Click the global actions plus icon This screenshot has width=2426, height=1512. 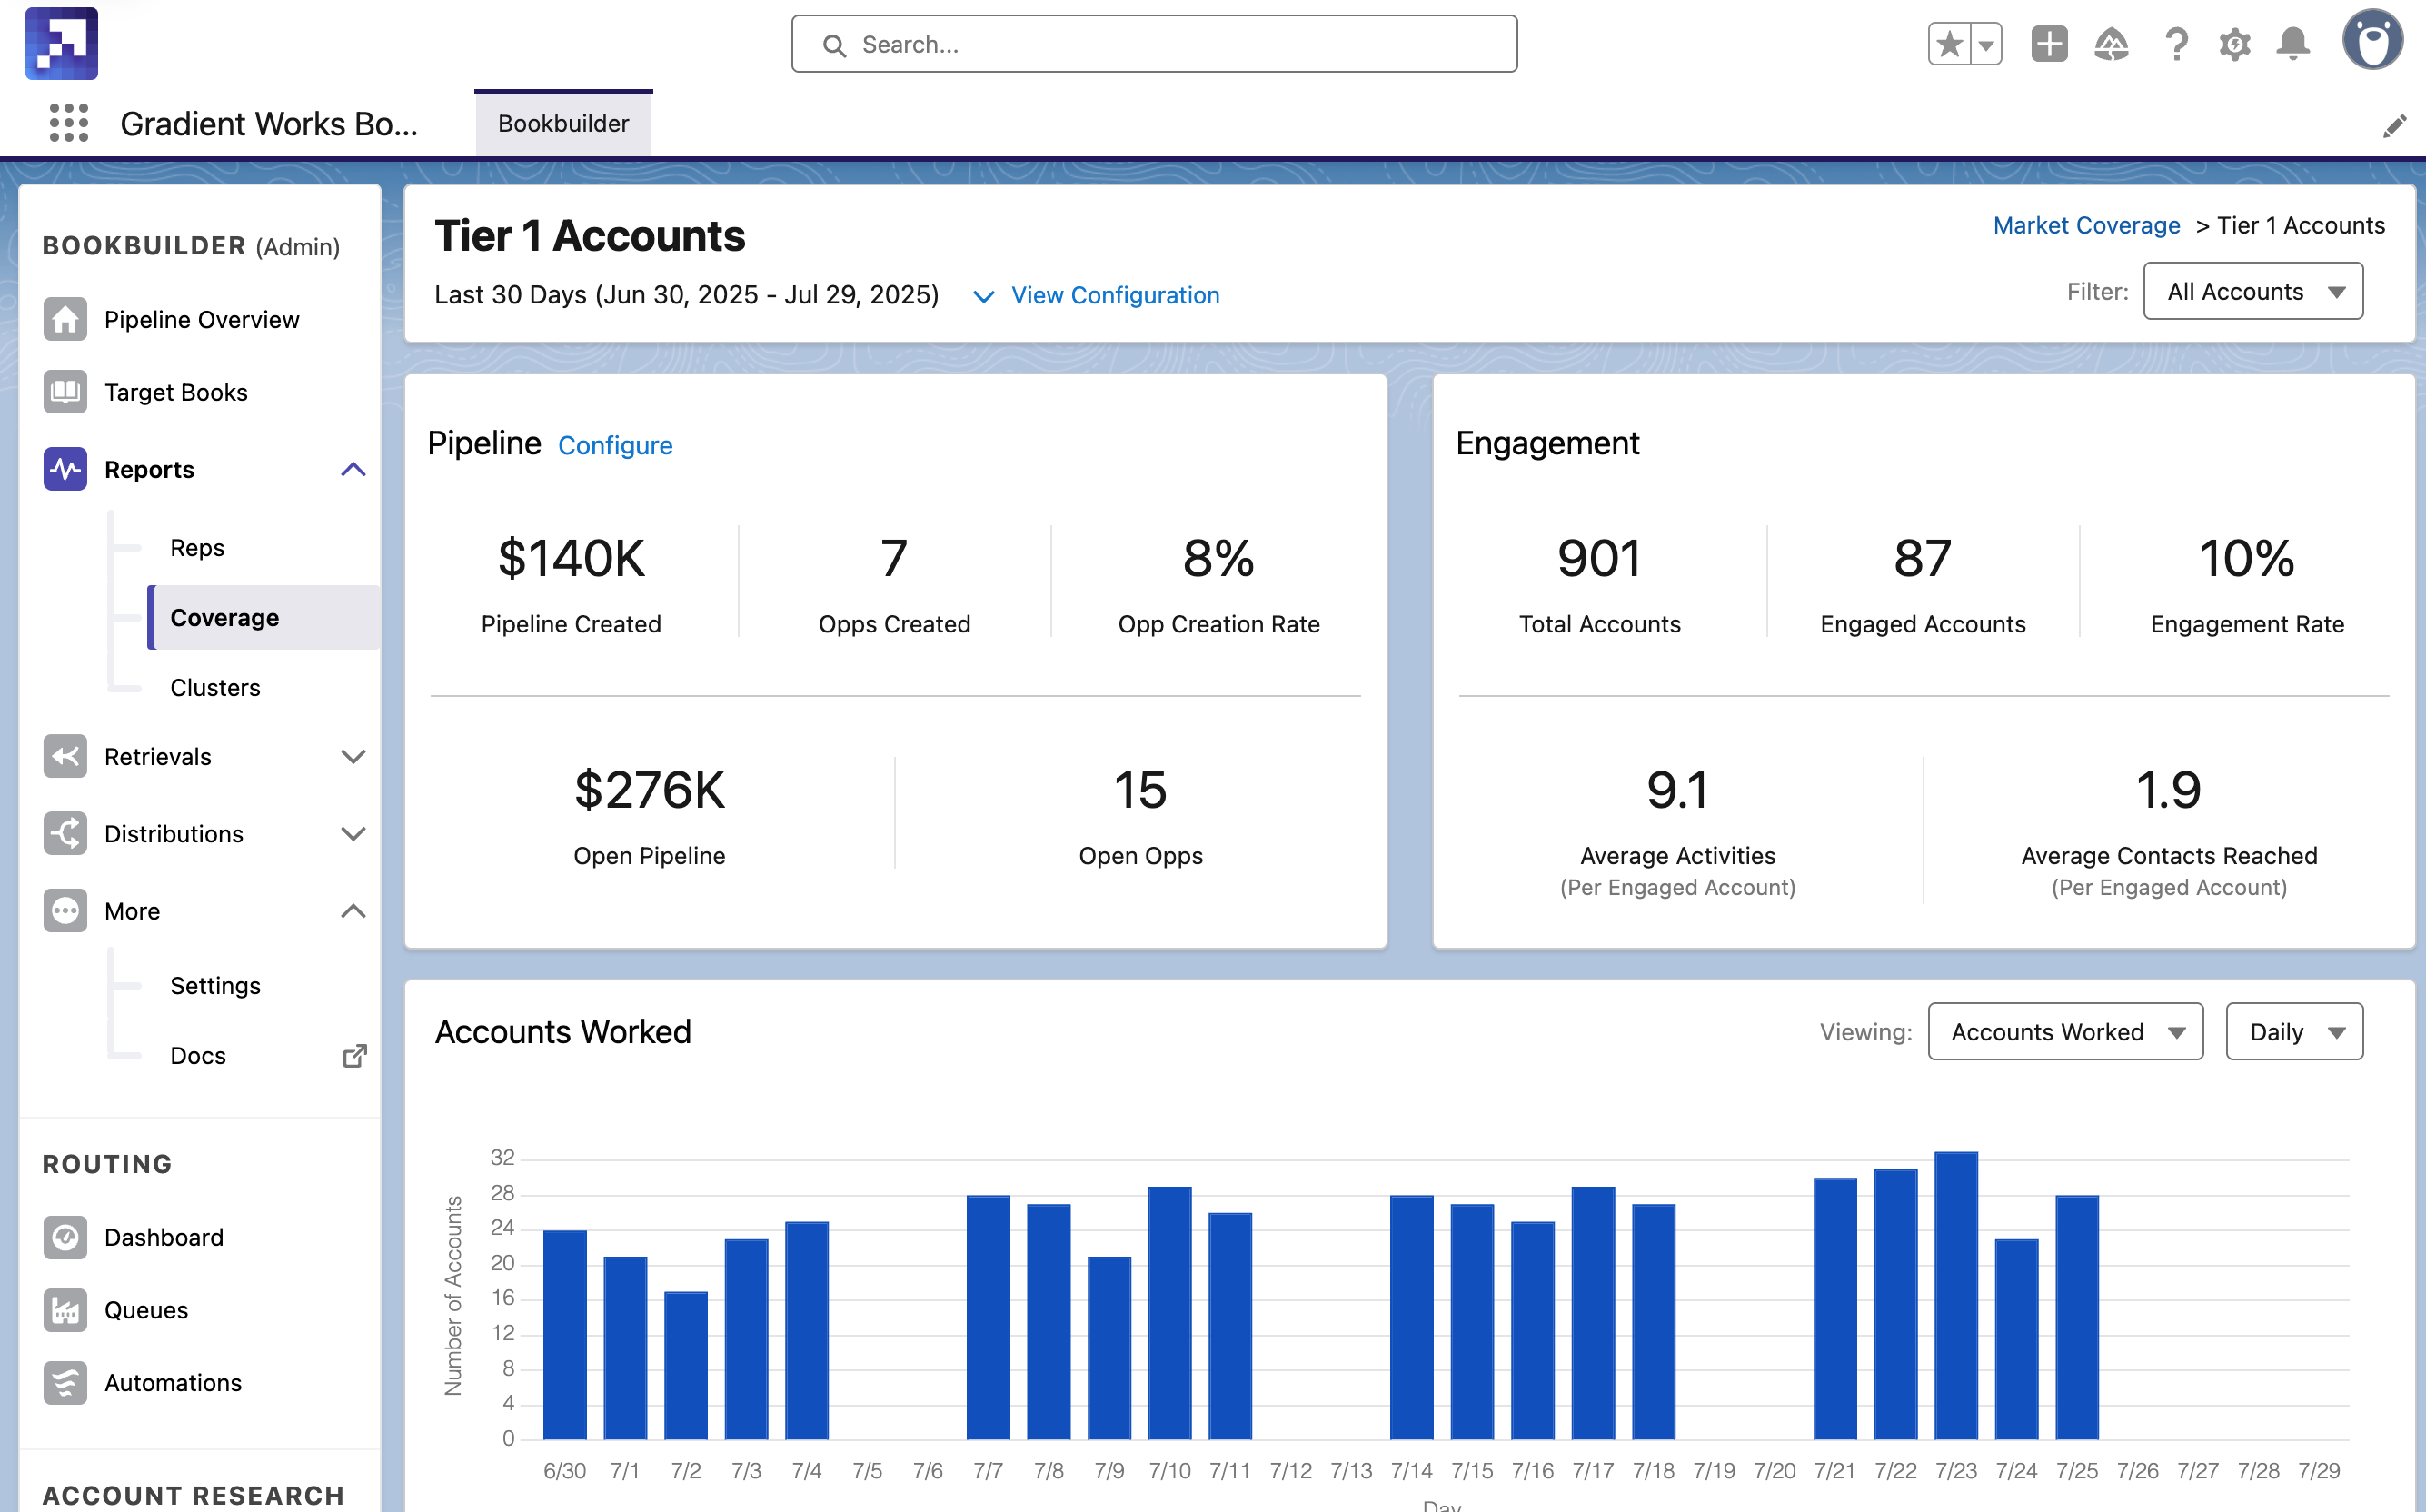pyautogui.click(x=2049, y=44)
